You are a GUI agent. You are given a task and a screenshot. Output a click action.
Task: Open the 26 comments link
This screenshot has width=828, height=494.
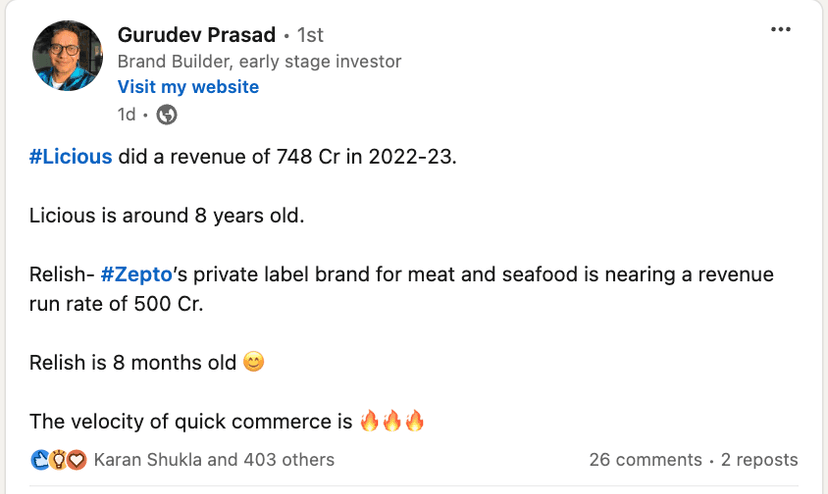645,460
